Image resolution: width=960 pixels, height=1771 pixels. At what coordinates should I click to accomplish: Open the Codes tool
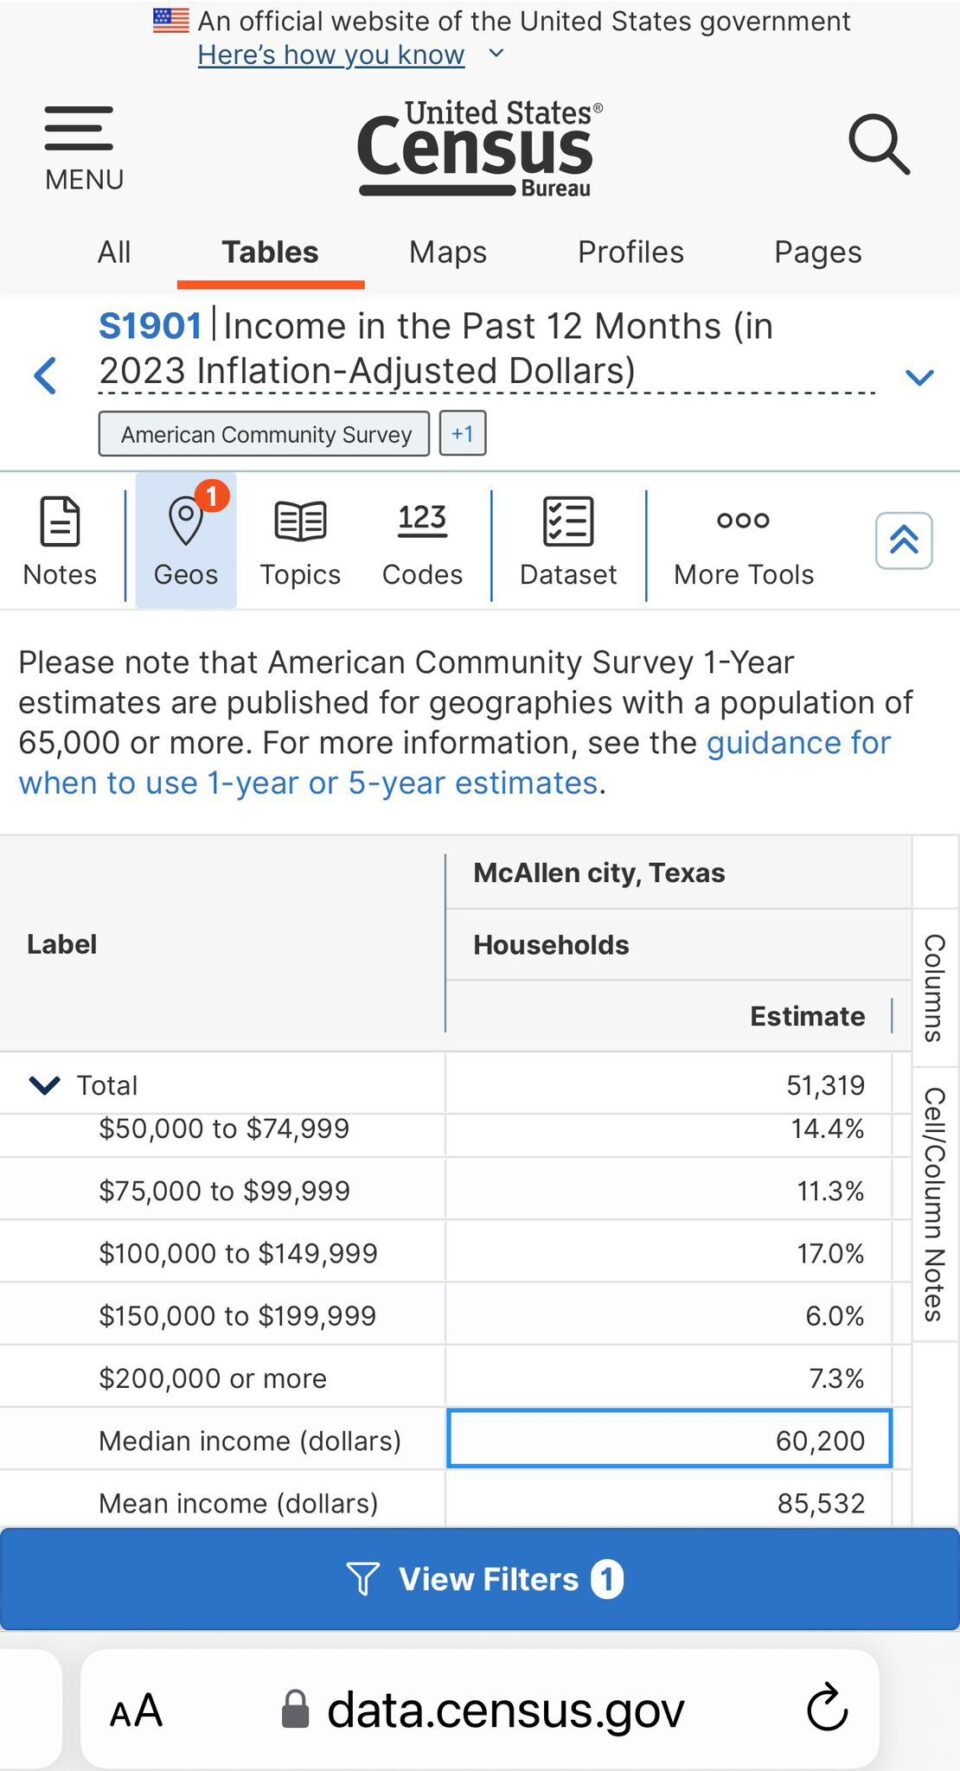tap(422, 541)
